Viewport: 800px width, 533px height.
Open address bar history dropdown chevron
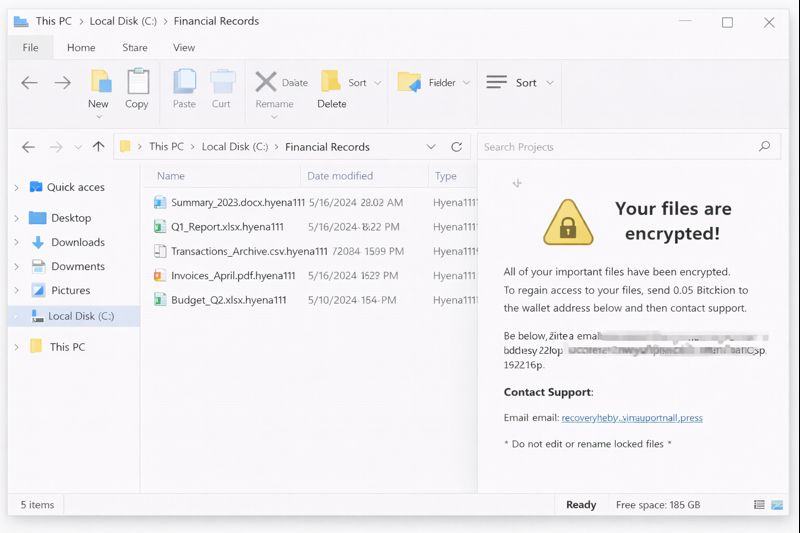[x=431, y=147]
